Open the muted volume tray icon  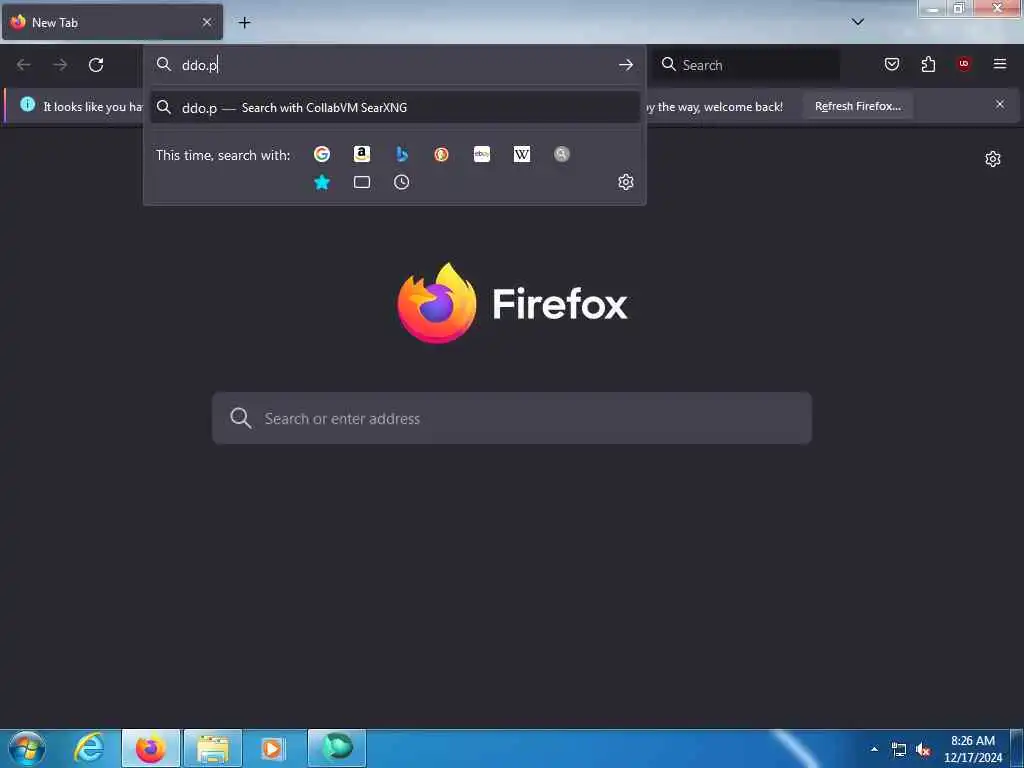click(923, 750)
